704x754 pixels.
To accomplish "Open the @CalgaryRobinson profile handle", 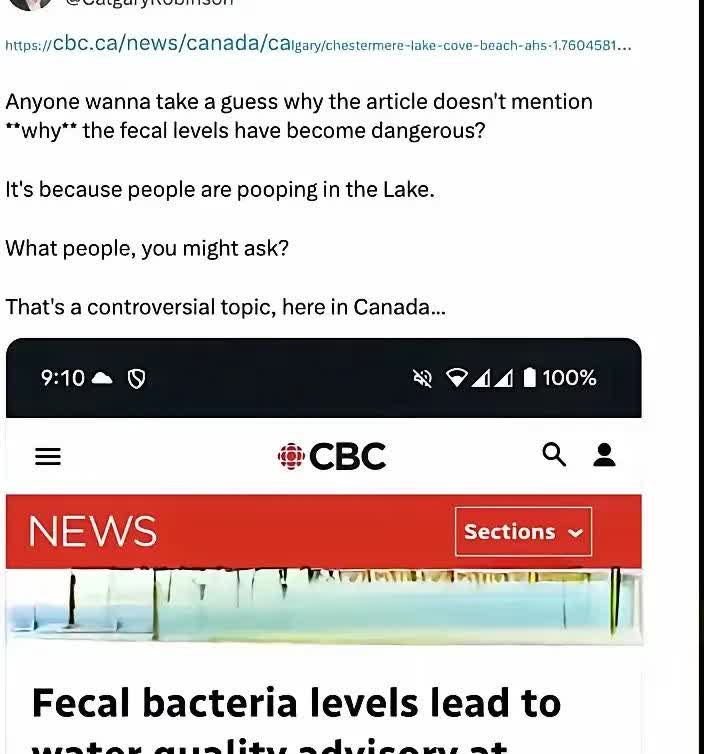I will (149, 2).
